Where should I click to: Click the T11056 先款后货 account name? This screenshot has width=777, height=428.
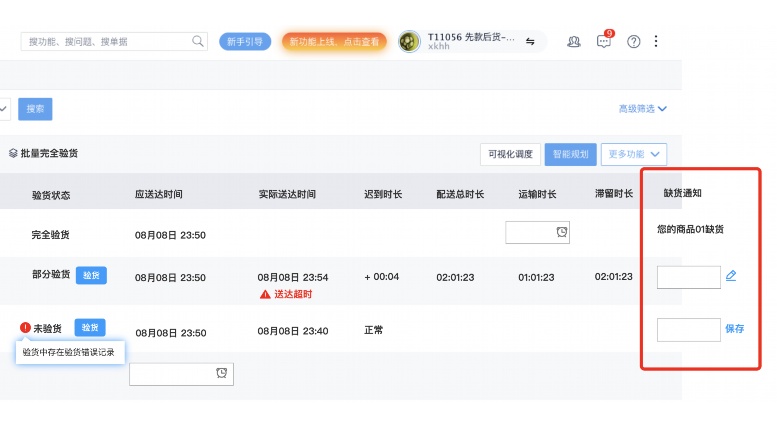pos(471,37)
